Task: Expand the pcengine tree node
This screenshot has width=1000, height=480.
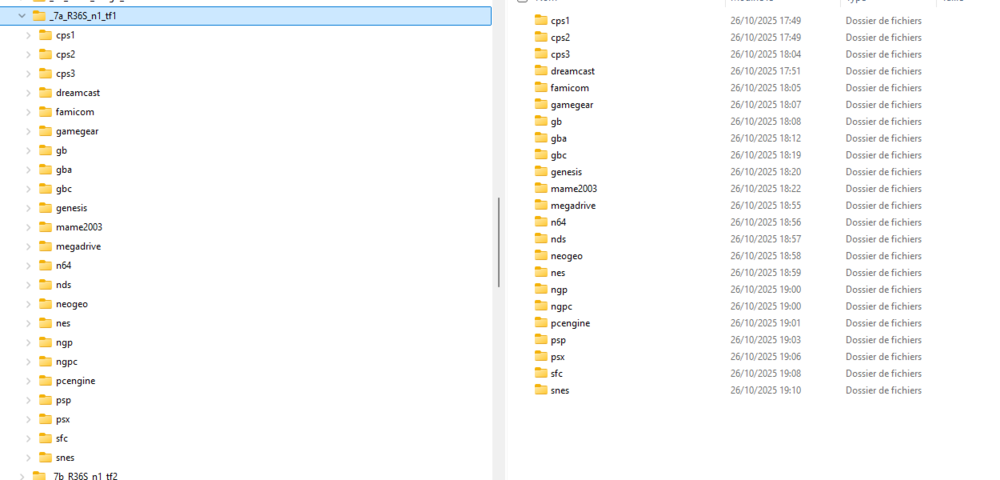Action: click(x=28, y=381)
